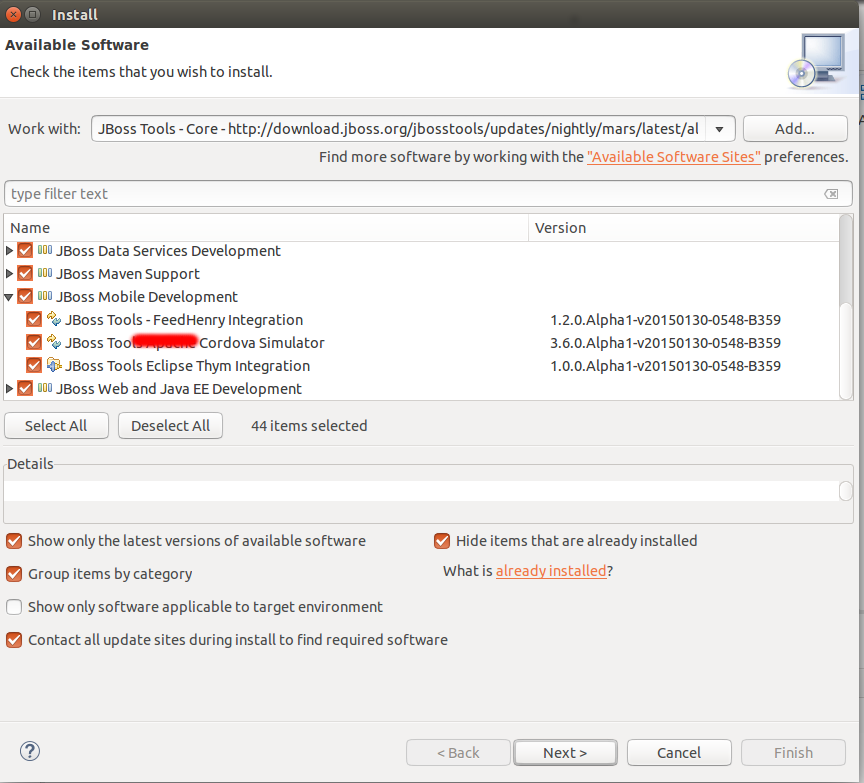The image size is (864, 783).
Task: Uncheck JBoss Data Services Development
Action: click(25, 251)
